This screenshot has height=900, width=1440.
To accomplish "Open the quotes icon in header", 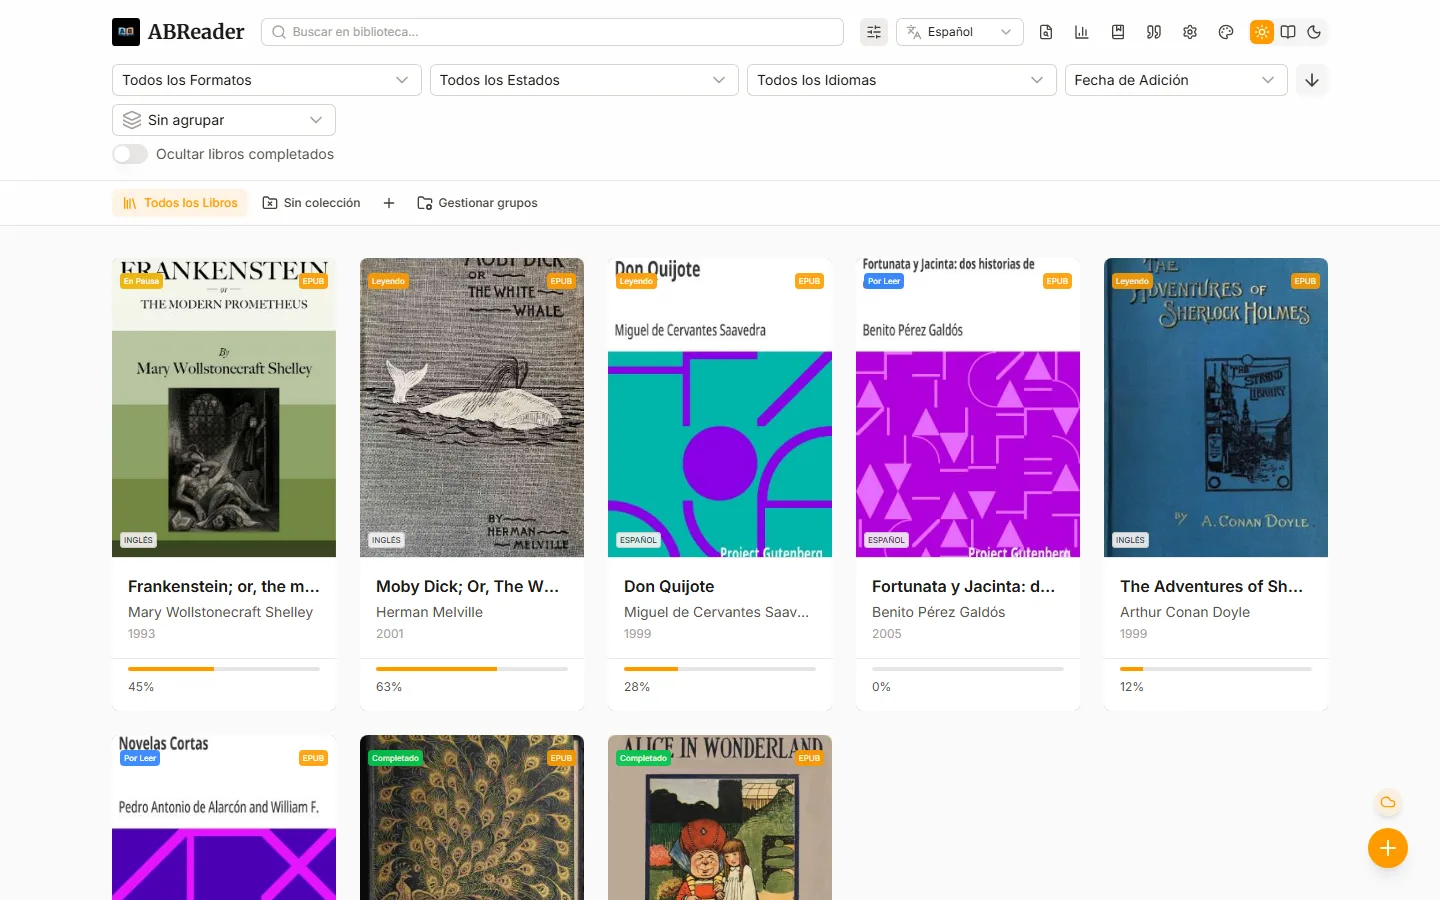I will click(1154, 32).
